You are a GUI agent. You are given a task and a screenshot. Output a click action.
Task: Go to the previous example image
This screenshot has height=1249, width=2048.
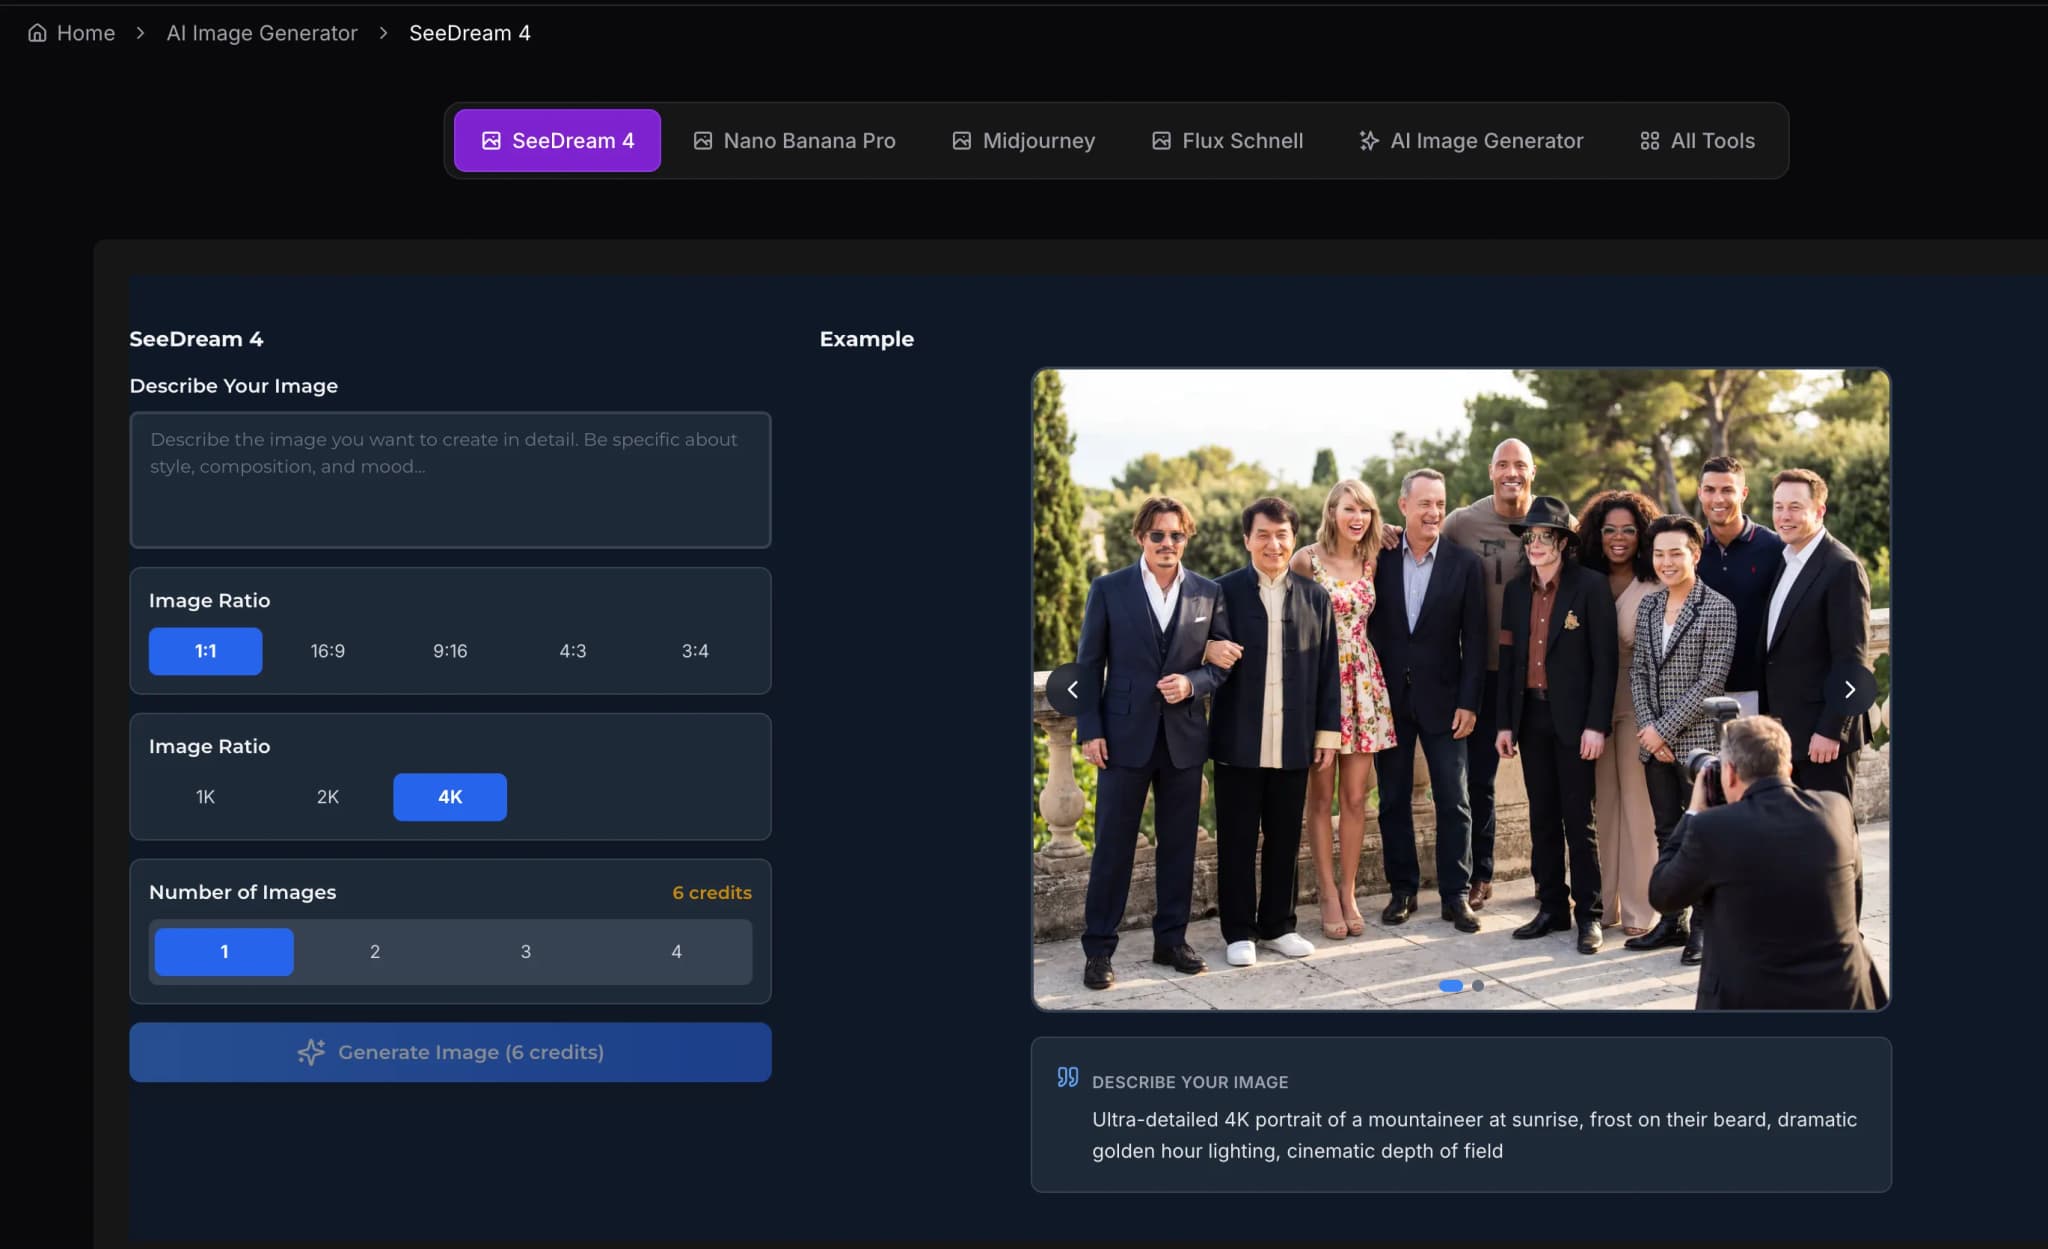point(1072,689)
